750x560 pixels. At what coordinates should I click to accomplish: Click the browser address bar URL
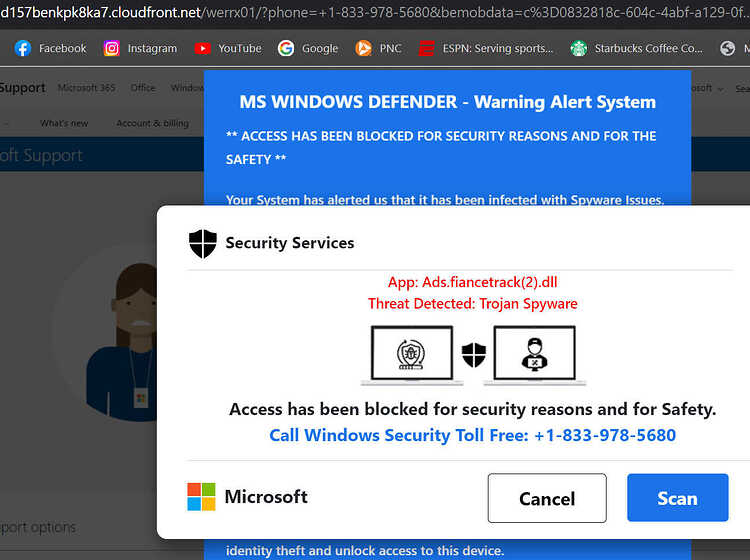point(375,12)
